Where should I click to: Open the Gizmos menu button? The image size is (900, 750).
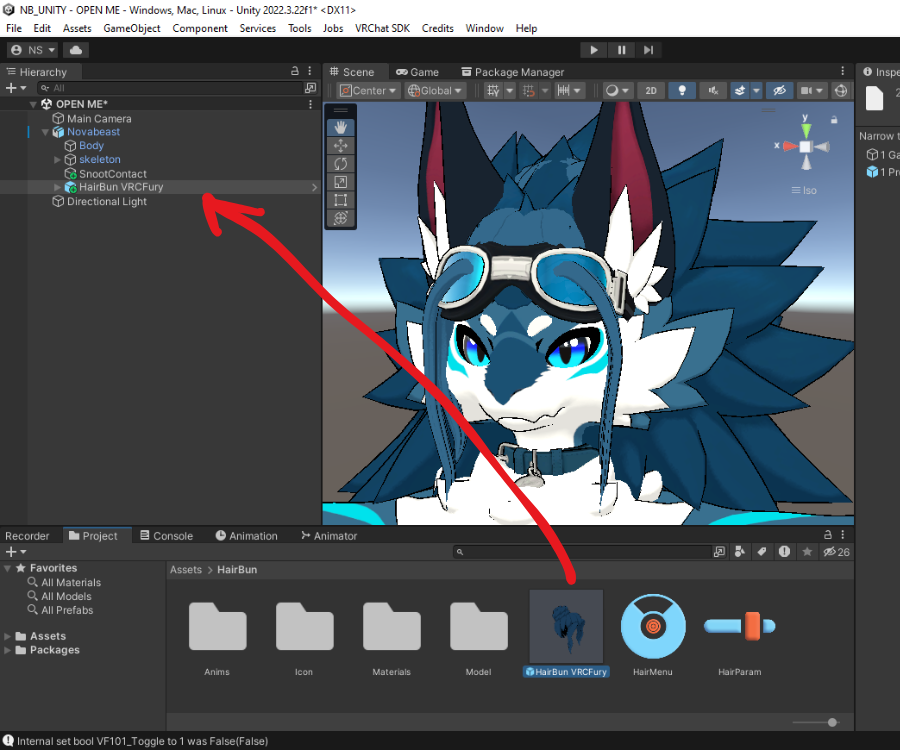(x=841, y=91)
